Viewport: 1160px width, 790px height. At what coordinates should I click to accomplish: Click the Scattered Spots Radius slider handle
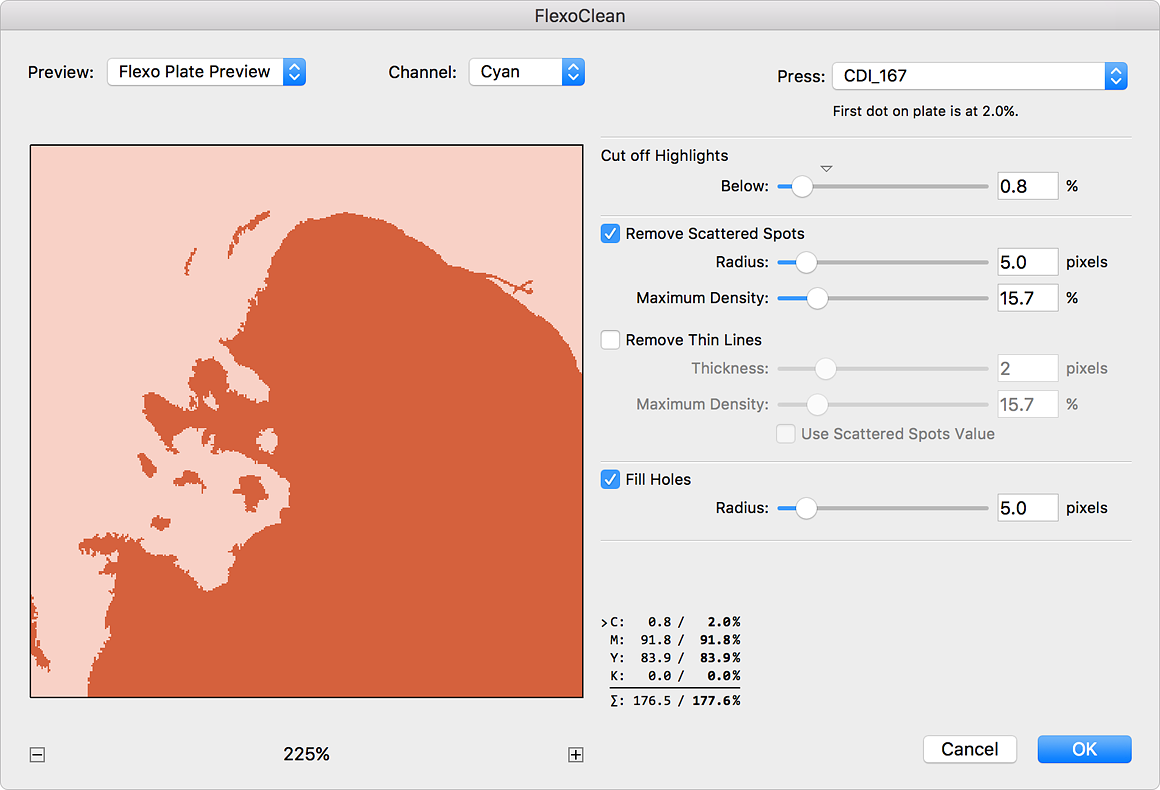[805, 262]
